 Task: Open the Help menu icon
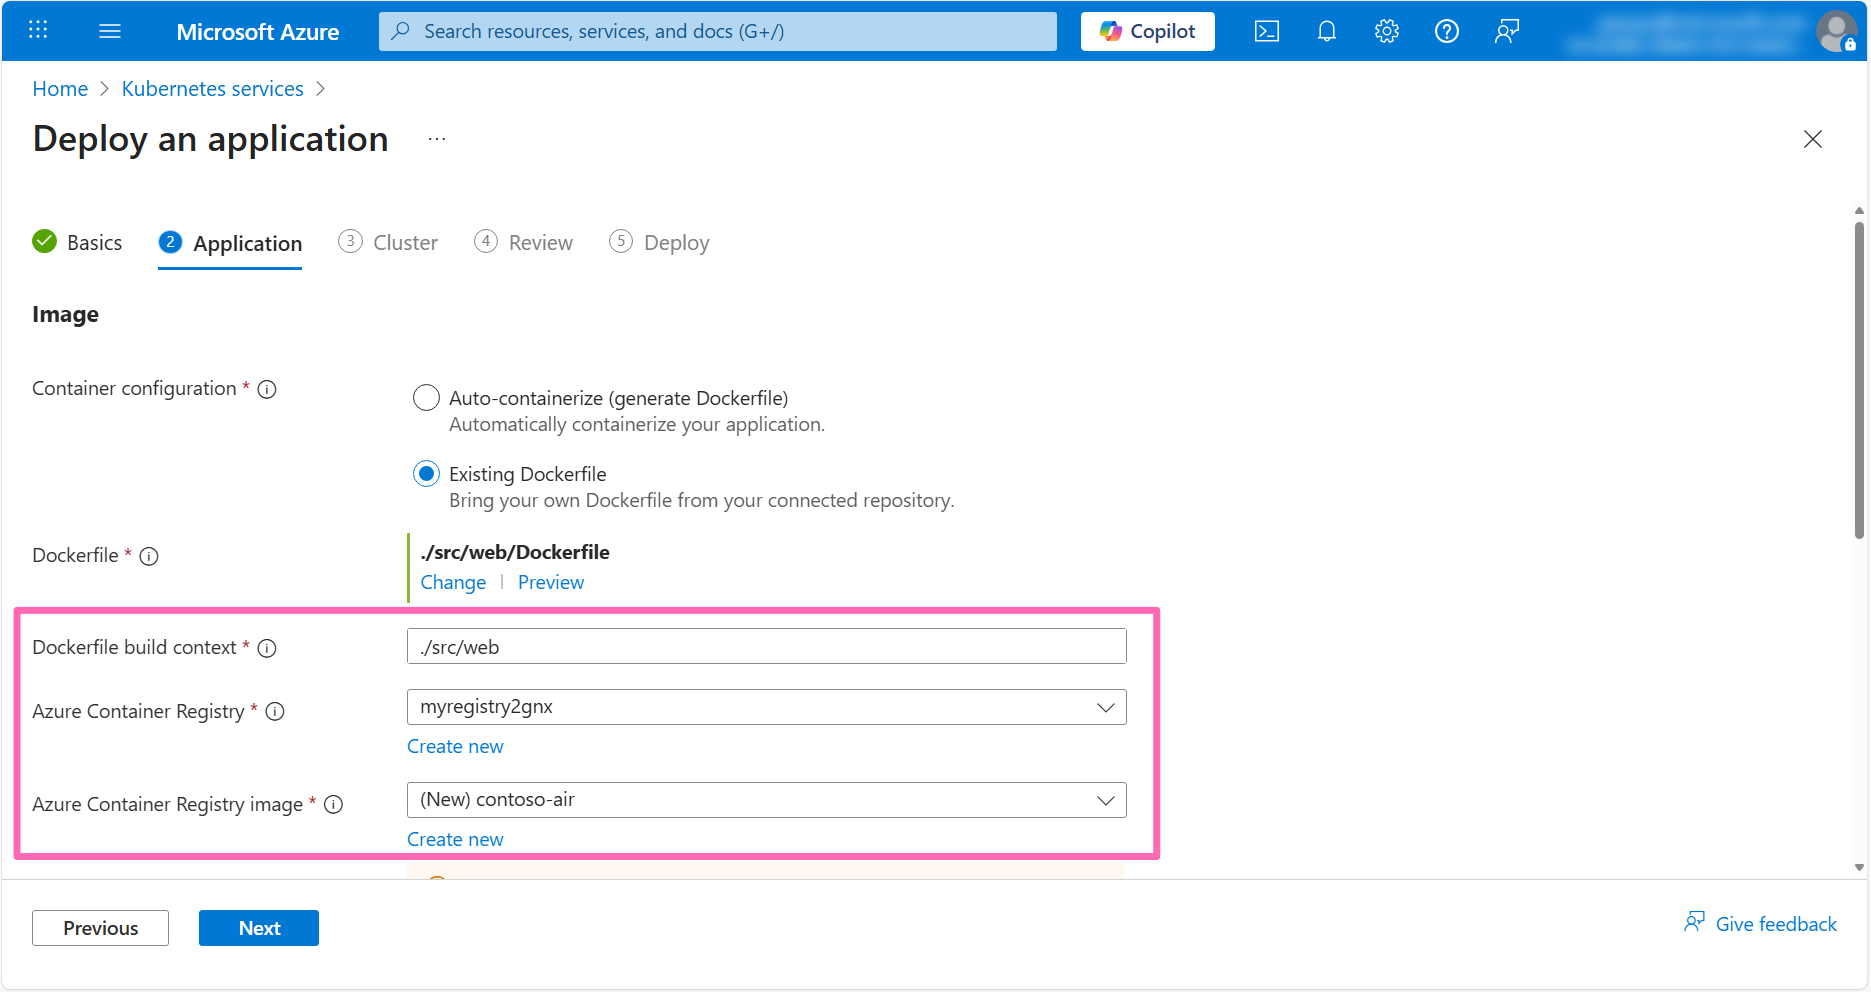click(1446, 31)
